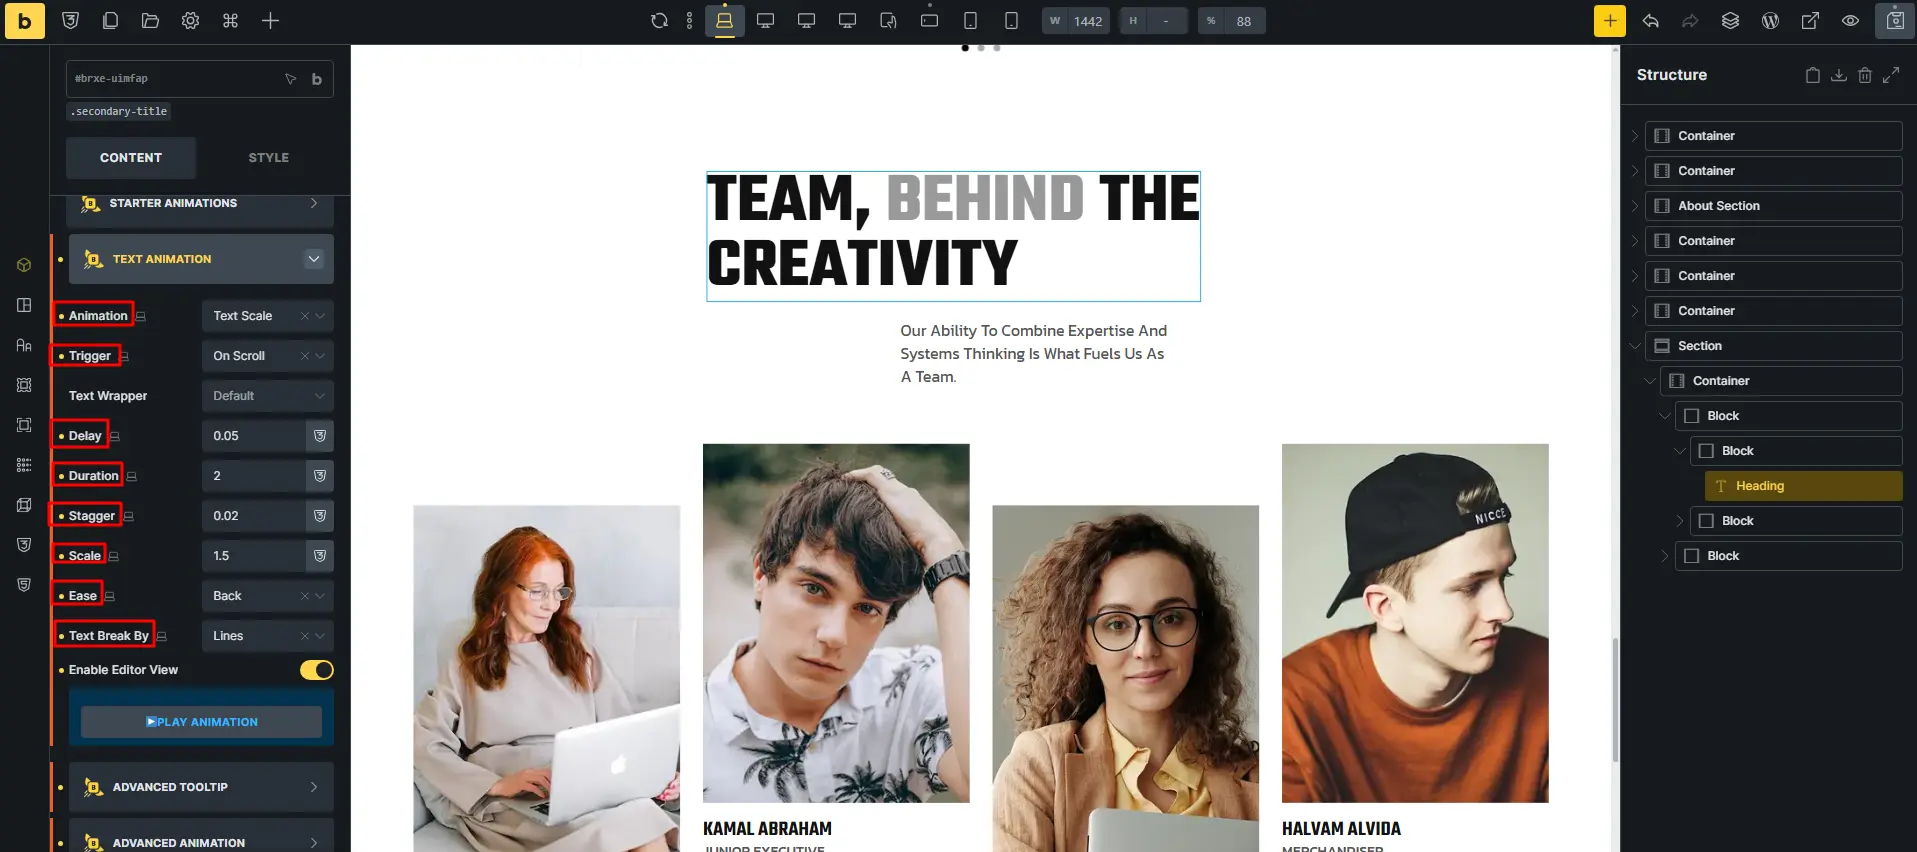Select the Section item in Structure
The width and height of the screenshot is (1917, 852).
(x=1773, y=346)
